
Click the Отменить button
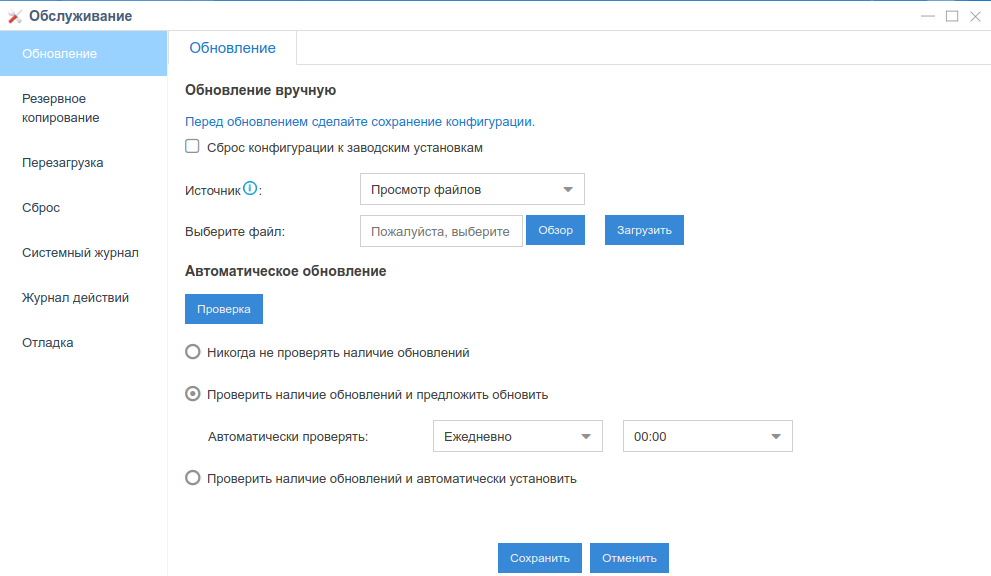(x=629, y=558)
